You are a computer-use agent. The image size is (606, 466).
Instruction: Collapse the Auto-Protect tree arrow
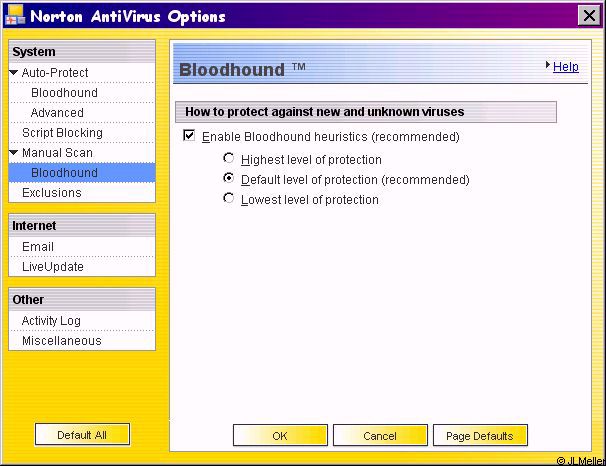14,73
